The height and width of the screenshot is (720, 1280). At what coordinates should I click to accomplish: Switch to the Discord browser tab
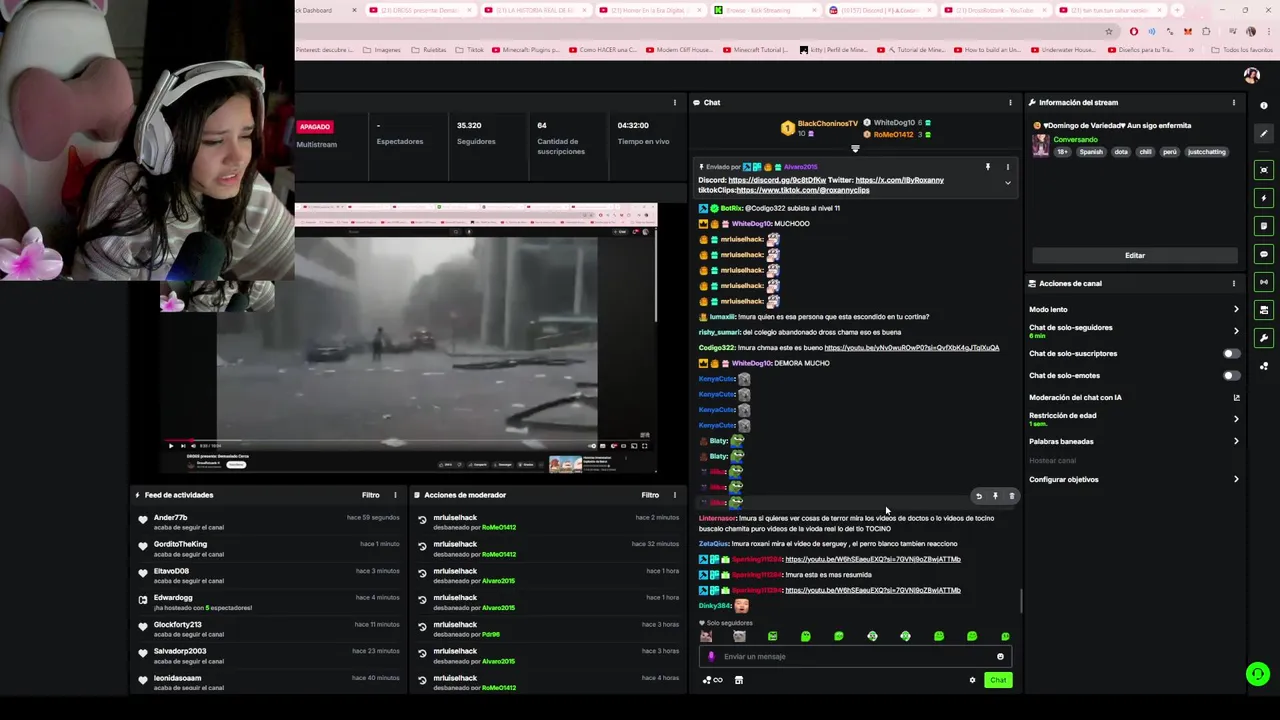pyautogui.click(x=883, y=10)
